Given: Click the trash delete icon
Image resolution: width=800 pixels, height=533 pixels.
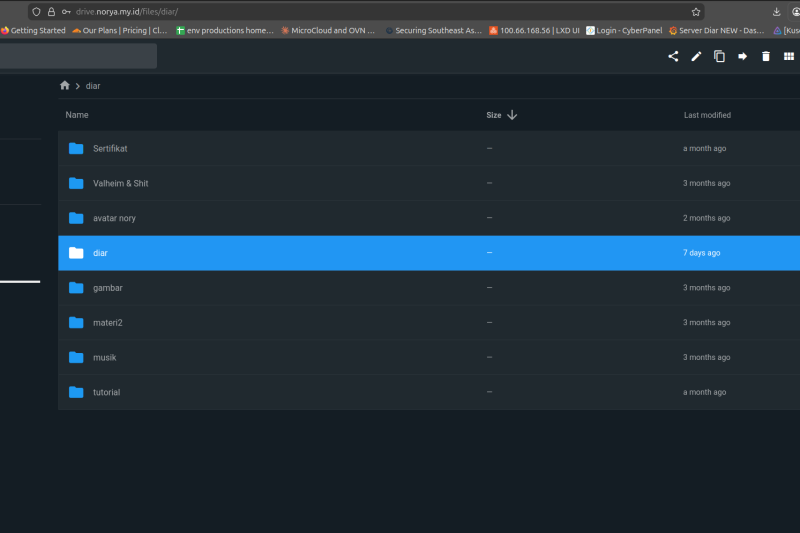Looking at the screenshot, I should 766,57.
